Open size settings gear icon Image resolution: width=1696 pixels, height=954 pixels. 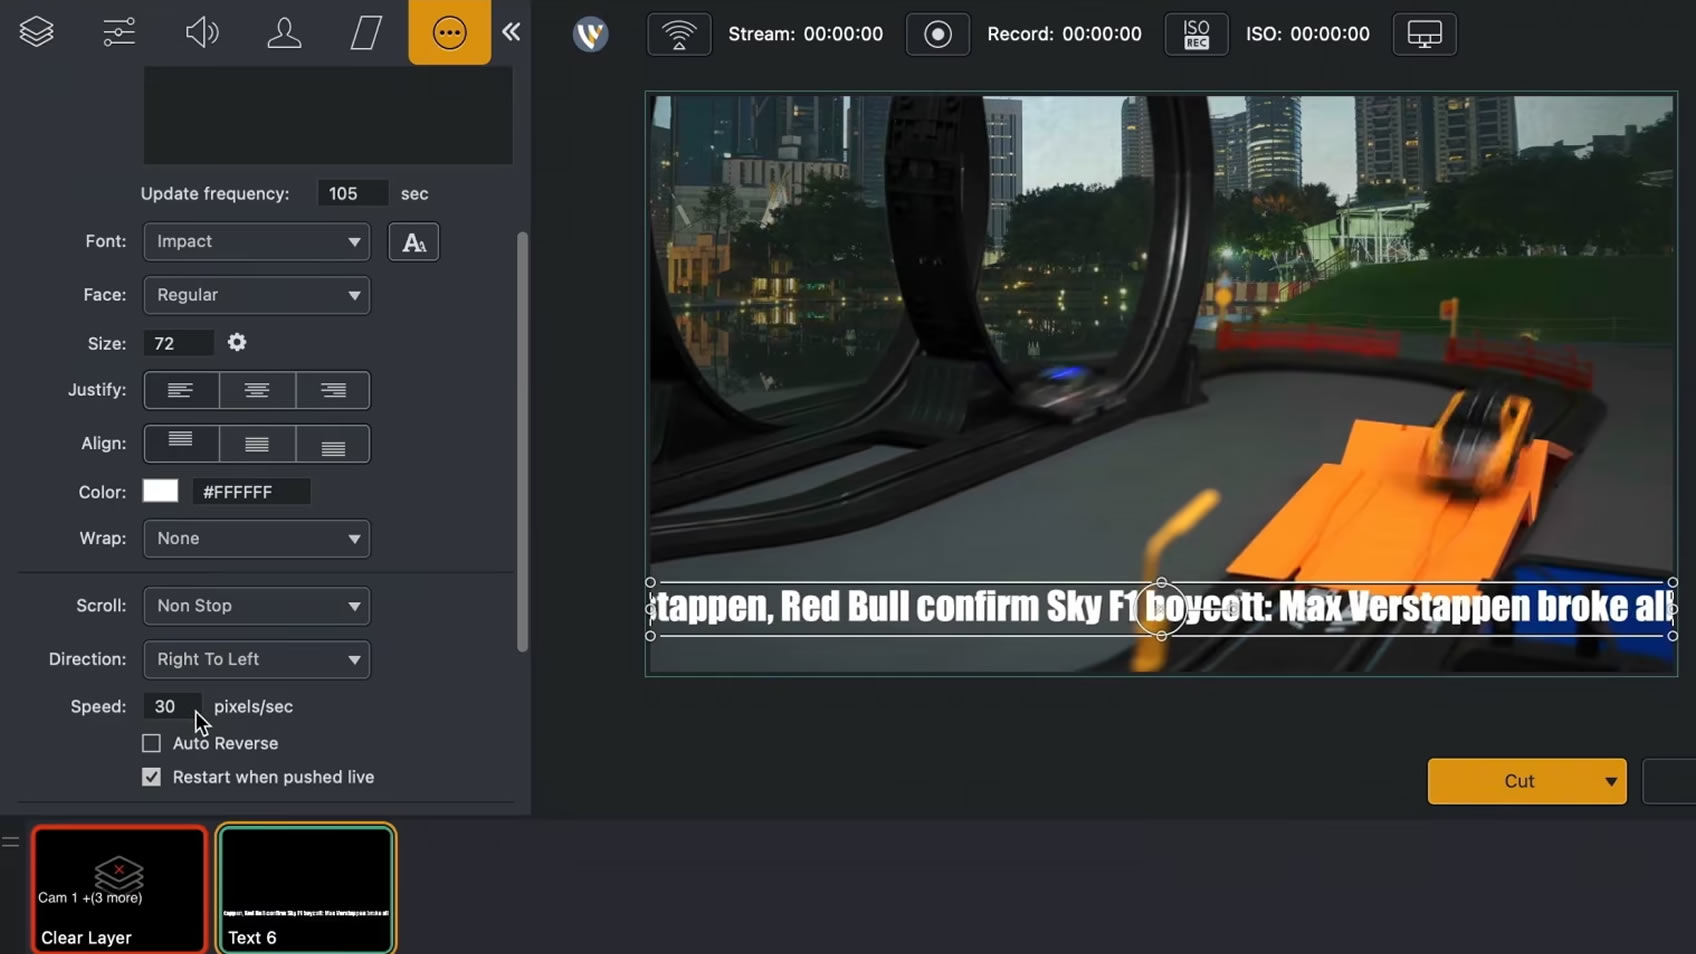click(237, 343)
